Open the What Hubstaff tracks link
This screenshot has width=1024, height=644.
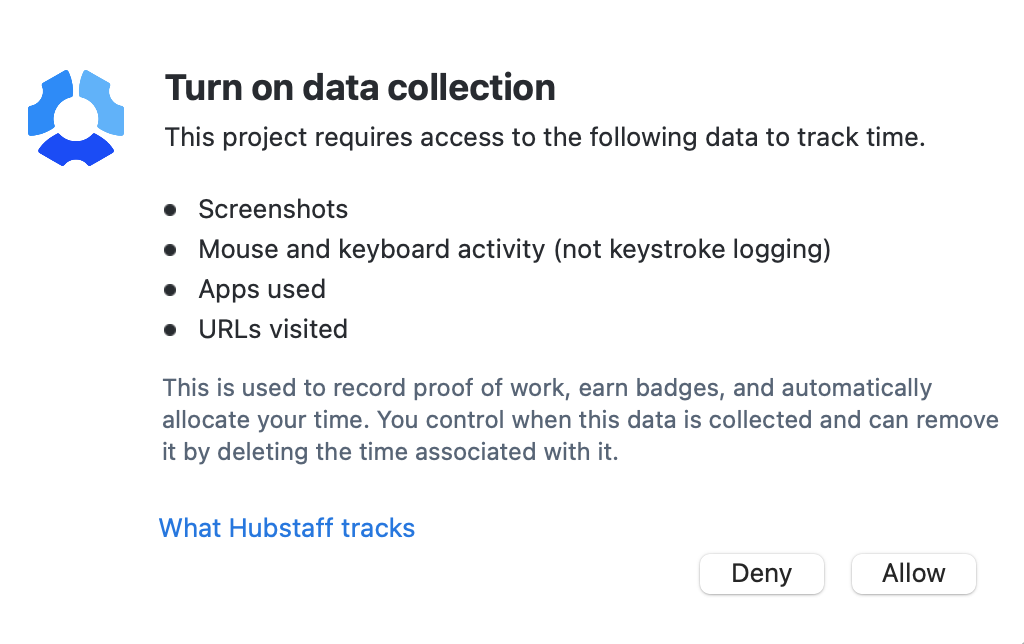pyautogui.click(x=287, y=528)
